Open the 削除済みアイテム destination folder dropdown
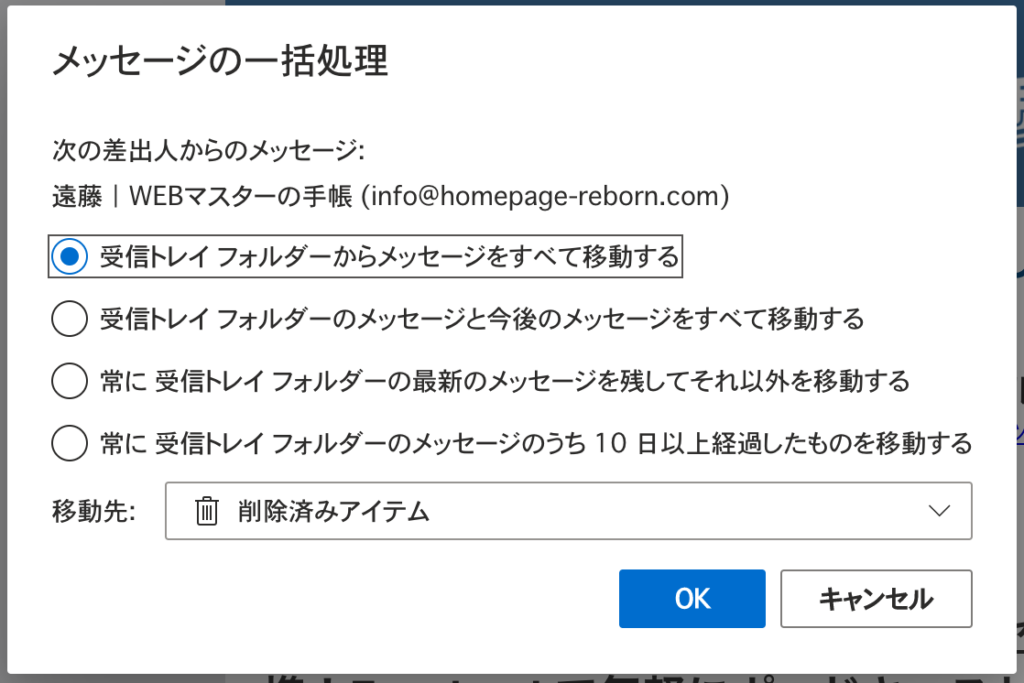 point(568,511)
